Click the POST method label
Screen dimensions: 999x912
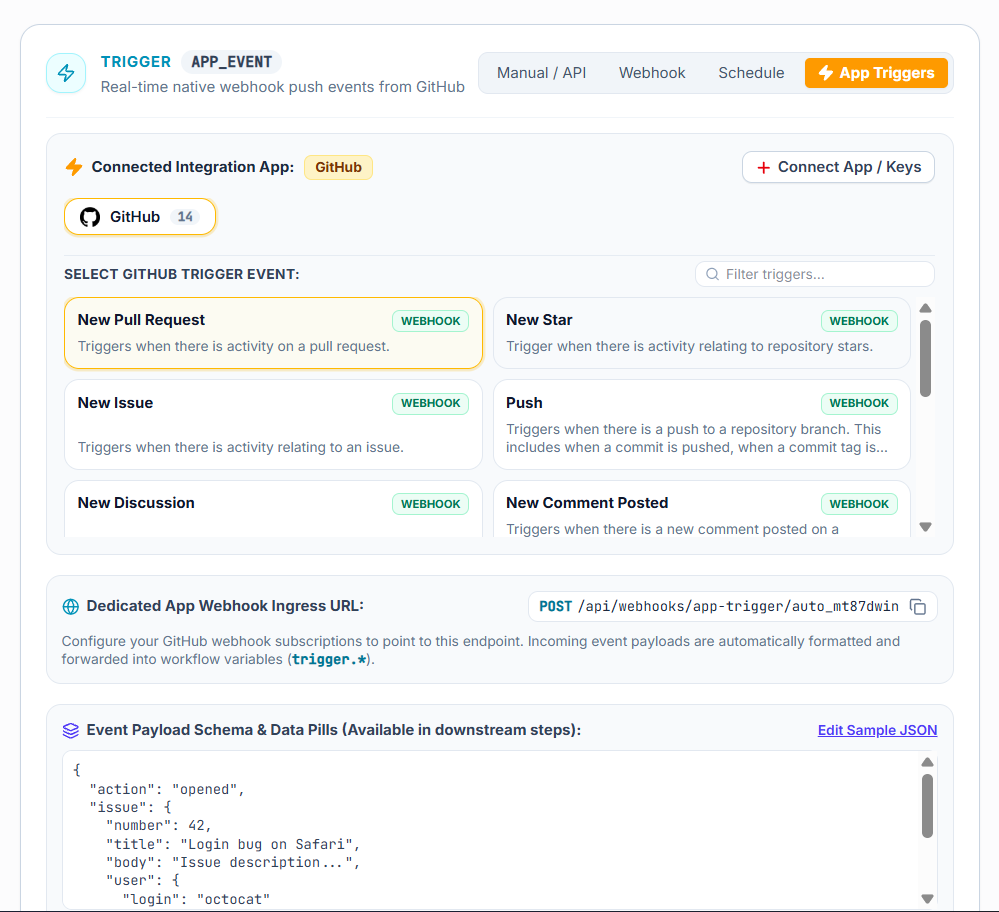click(x=556, y=607)
